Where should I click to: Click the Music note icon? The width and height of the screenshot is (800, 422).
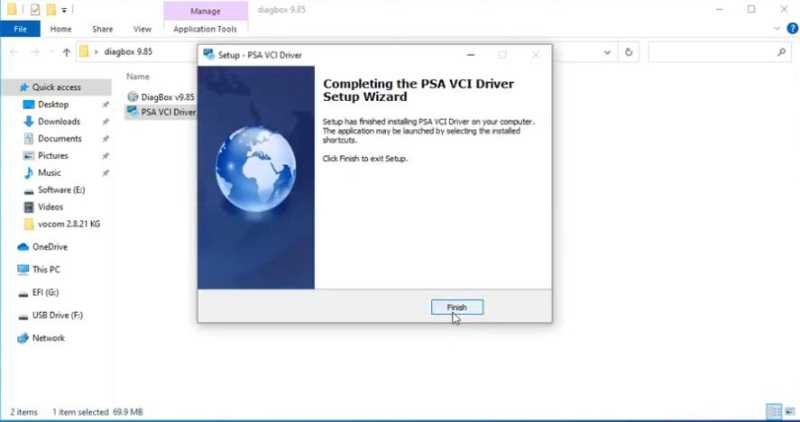click(29, 173)
